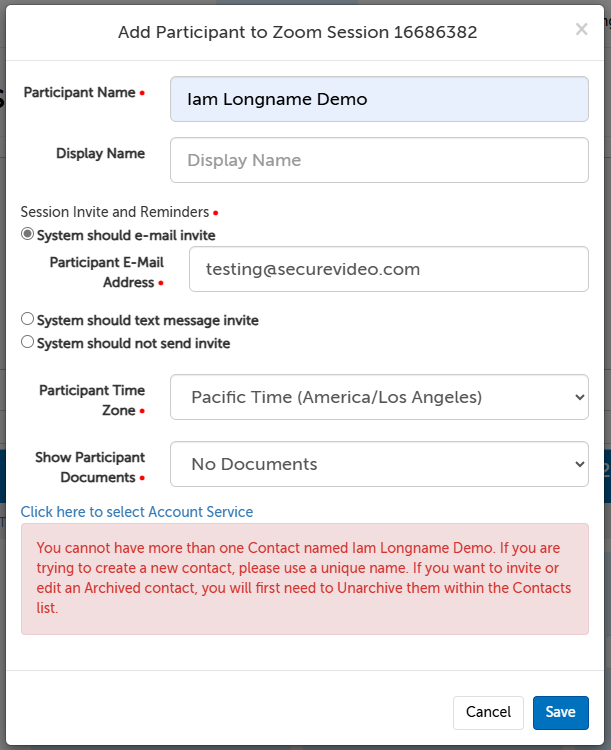This screenshot has height=750, width=611.
Task: Click the 'Session Invite and Reminders' heading
Action: 115,212
